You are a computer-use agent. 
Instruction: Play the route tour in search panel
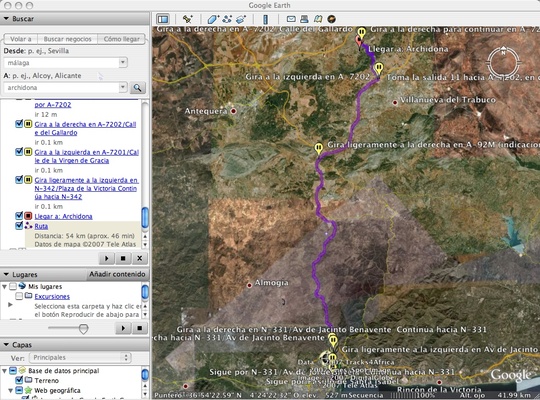[x=106, y=258]
